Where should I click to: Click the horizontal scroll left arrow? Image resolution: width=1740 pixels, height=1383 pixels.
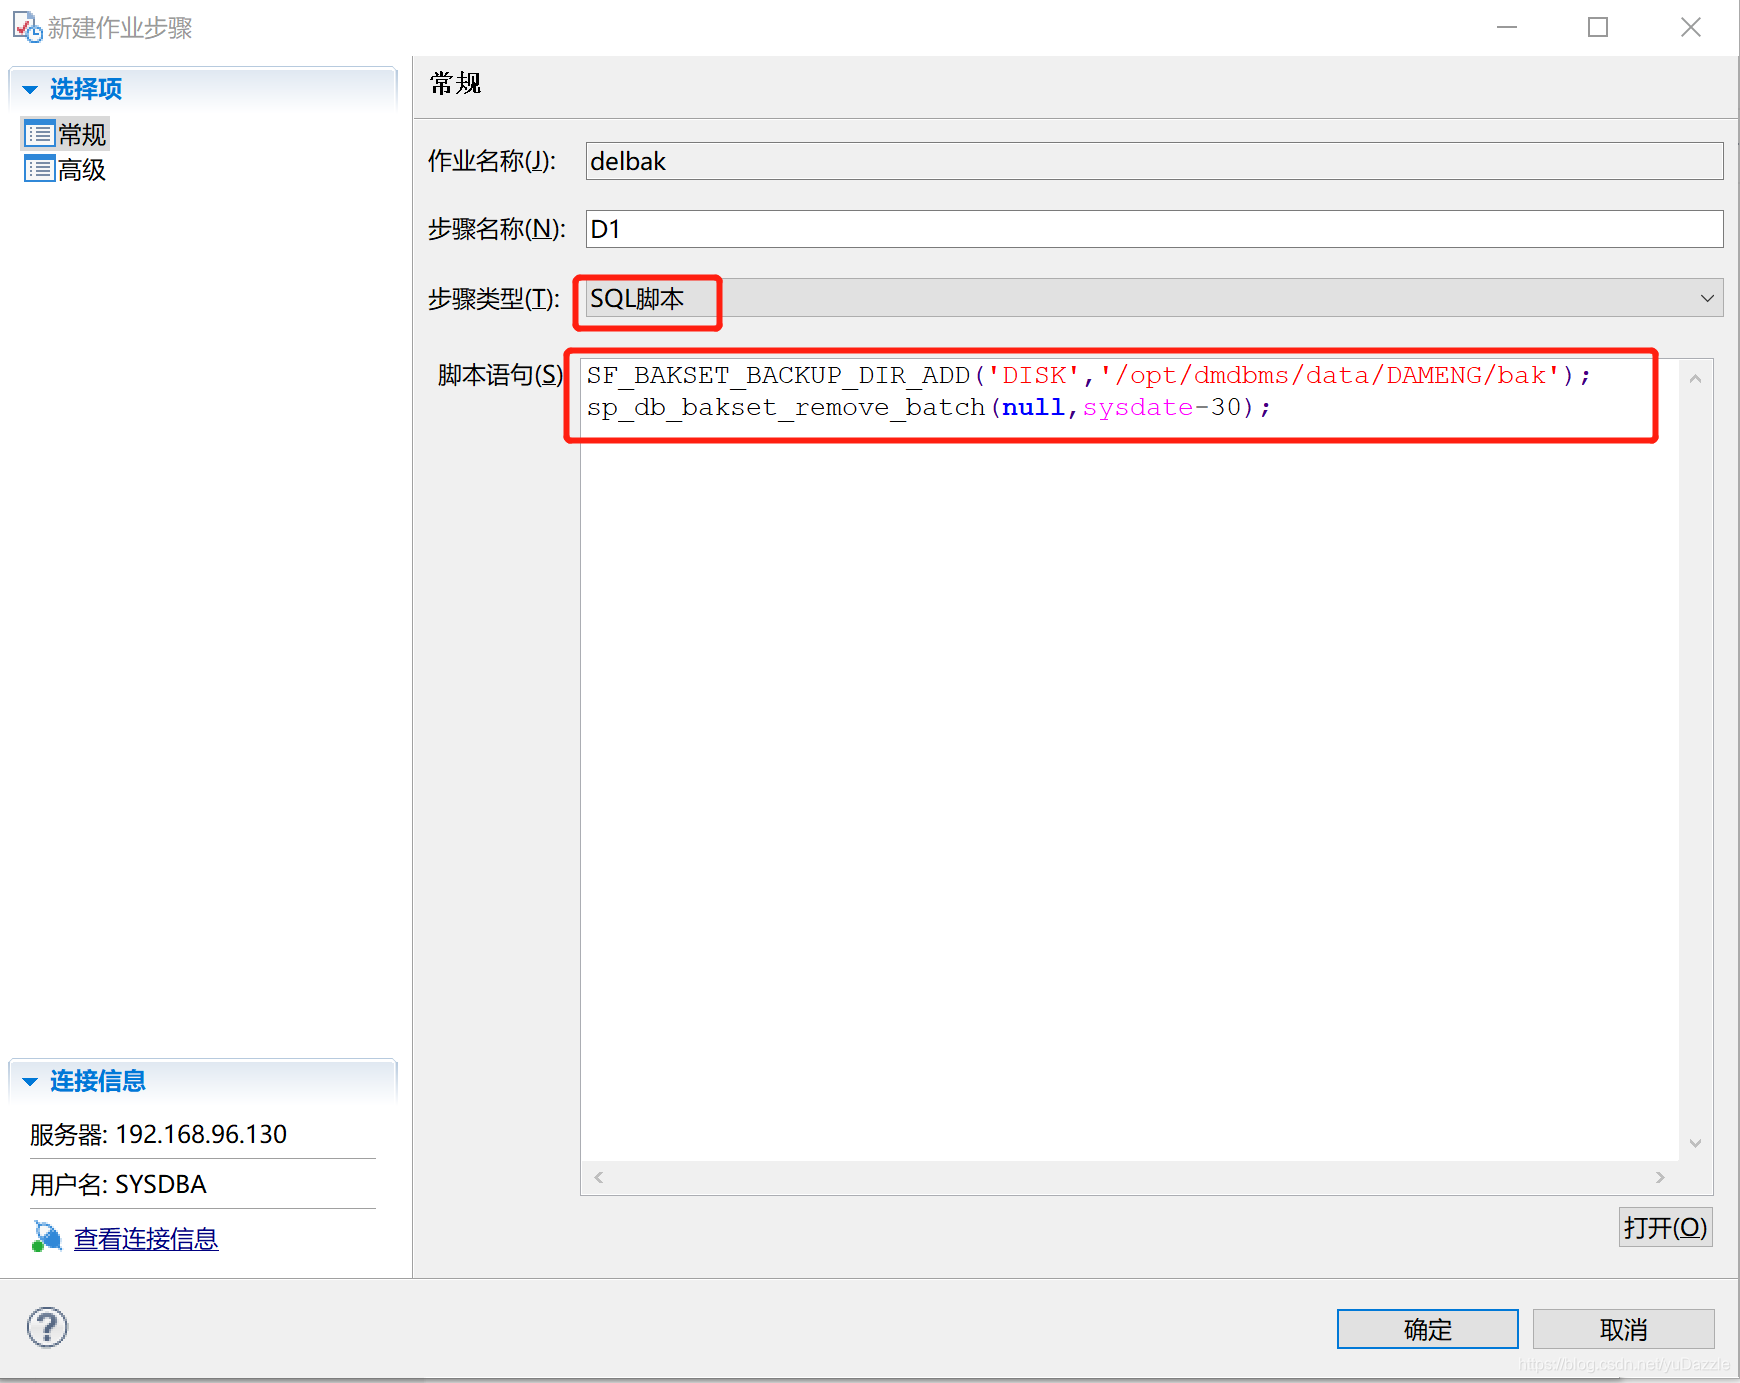[599, 1177]
